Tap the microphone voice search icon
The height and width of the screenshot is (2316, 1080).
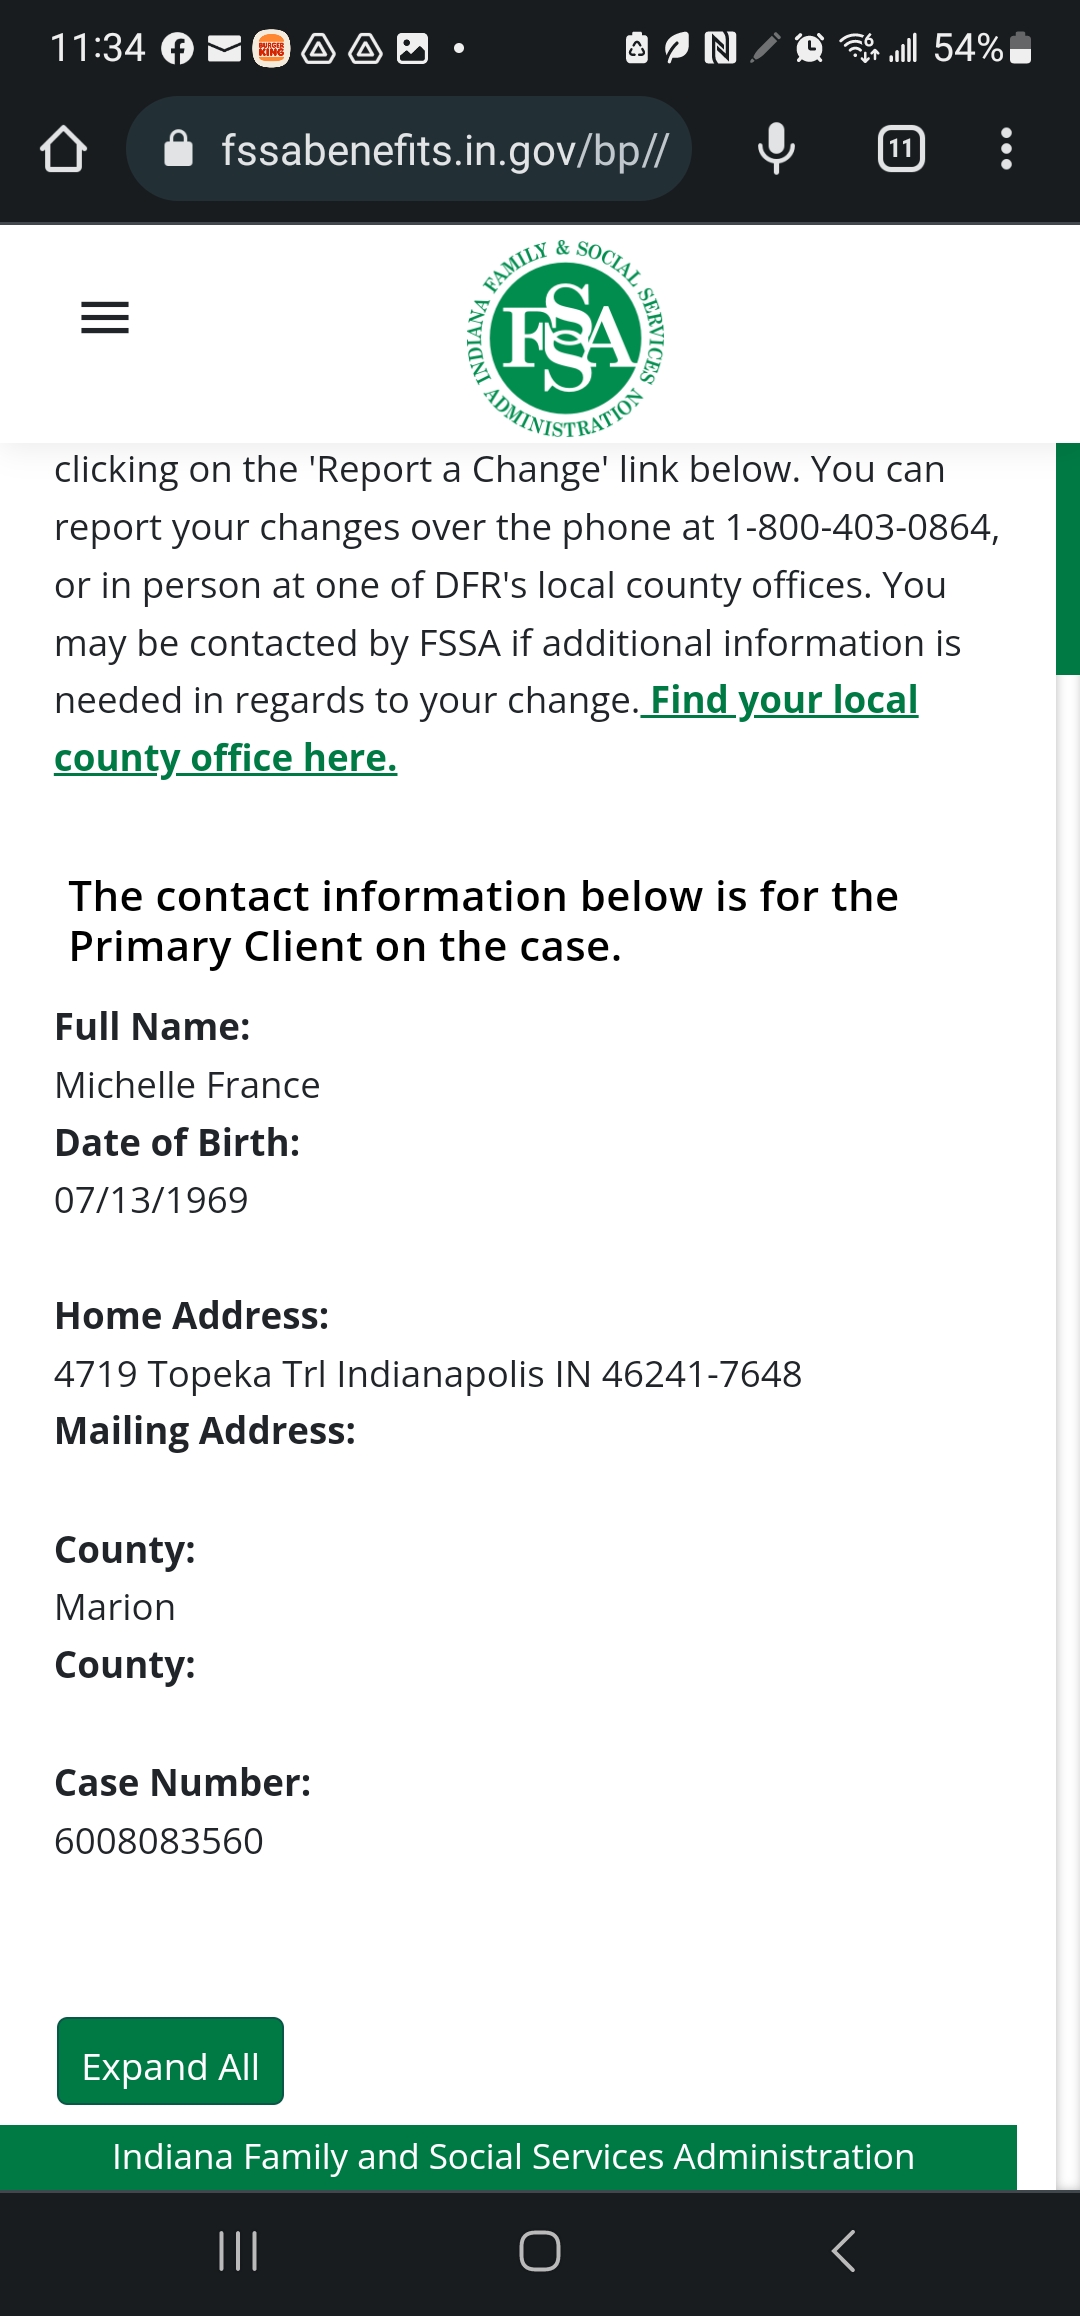(x=776, y=149)
